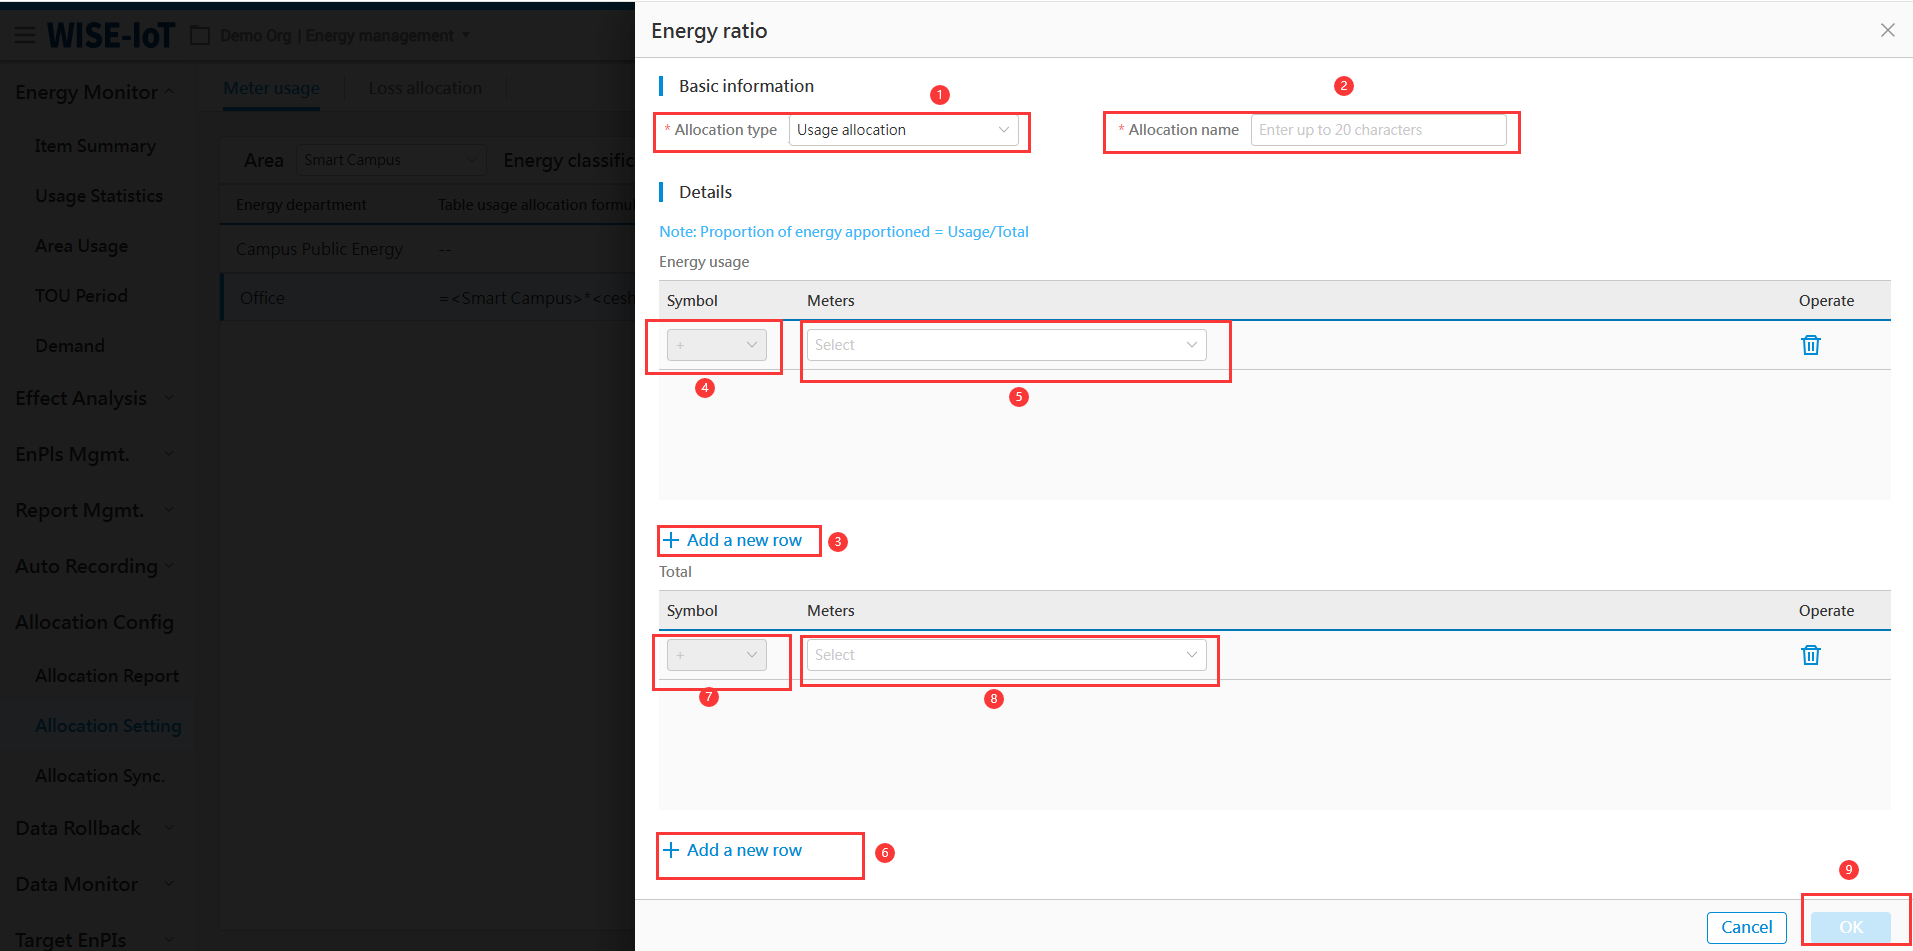Add a new row under Total
Image resolution: width=1913 pixels, height=951 pixels.
733,850
